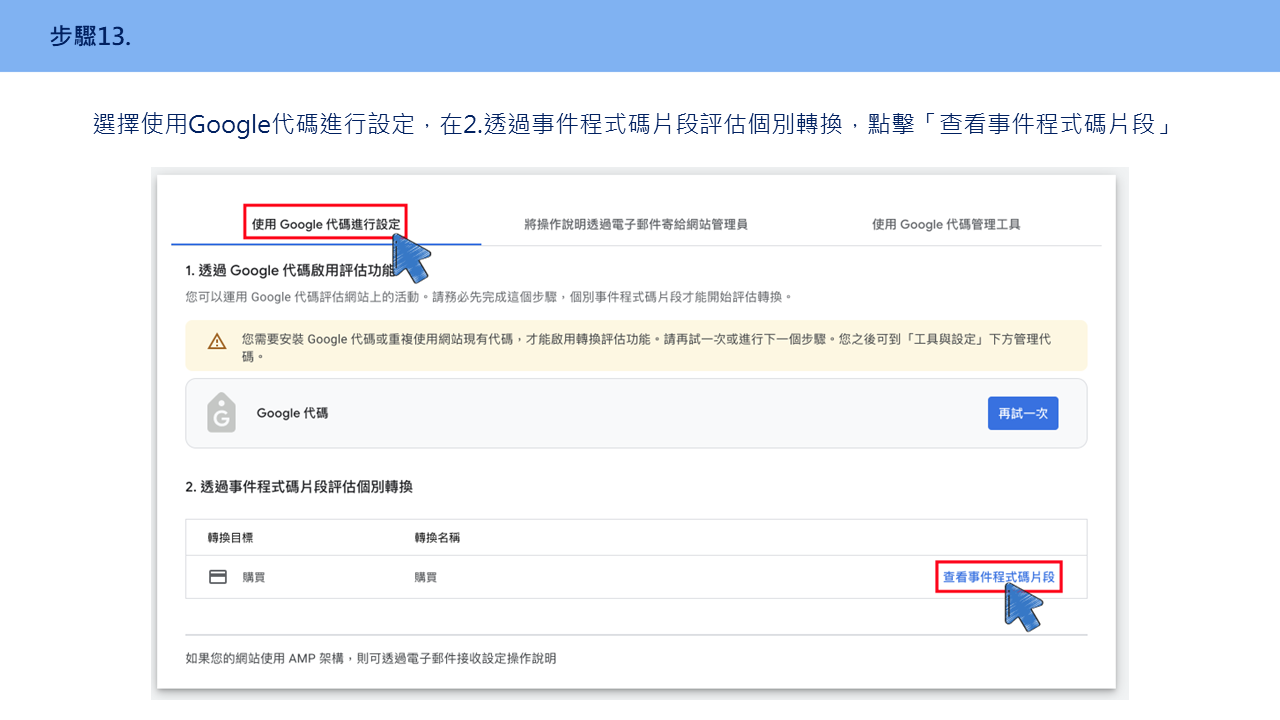The width and height of the screenshot is (1280, 720).
Task: Click the 2. 透過事件程式碼片段評估個別轉換 heading
Action: point(299,487)
